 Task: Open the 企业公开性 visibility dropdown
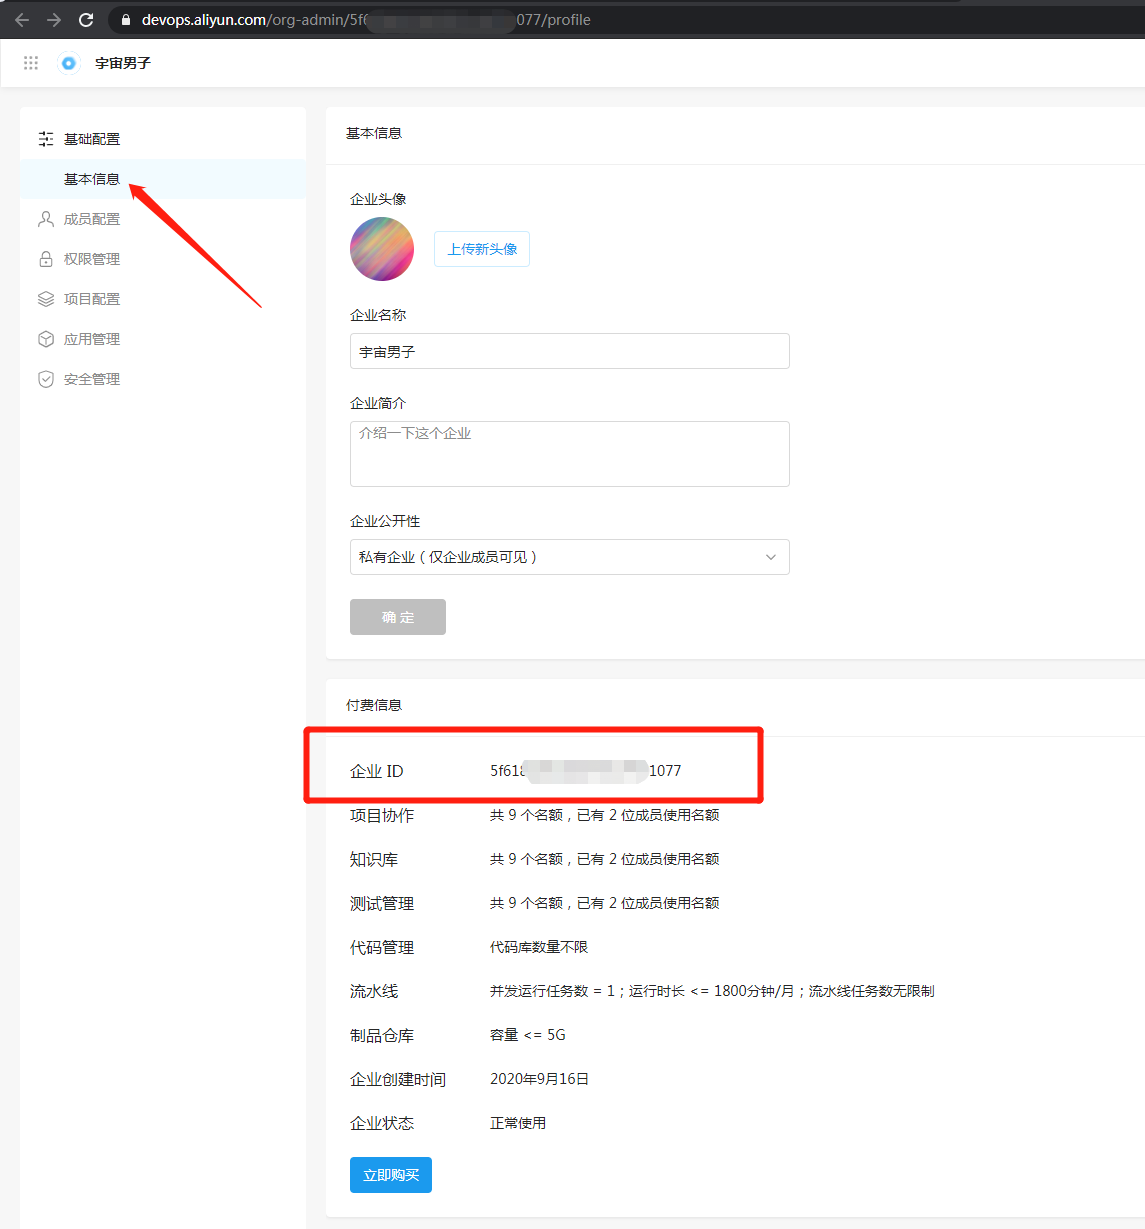[x=569, y=557]
